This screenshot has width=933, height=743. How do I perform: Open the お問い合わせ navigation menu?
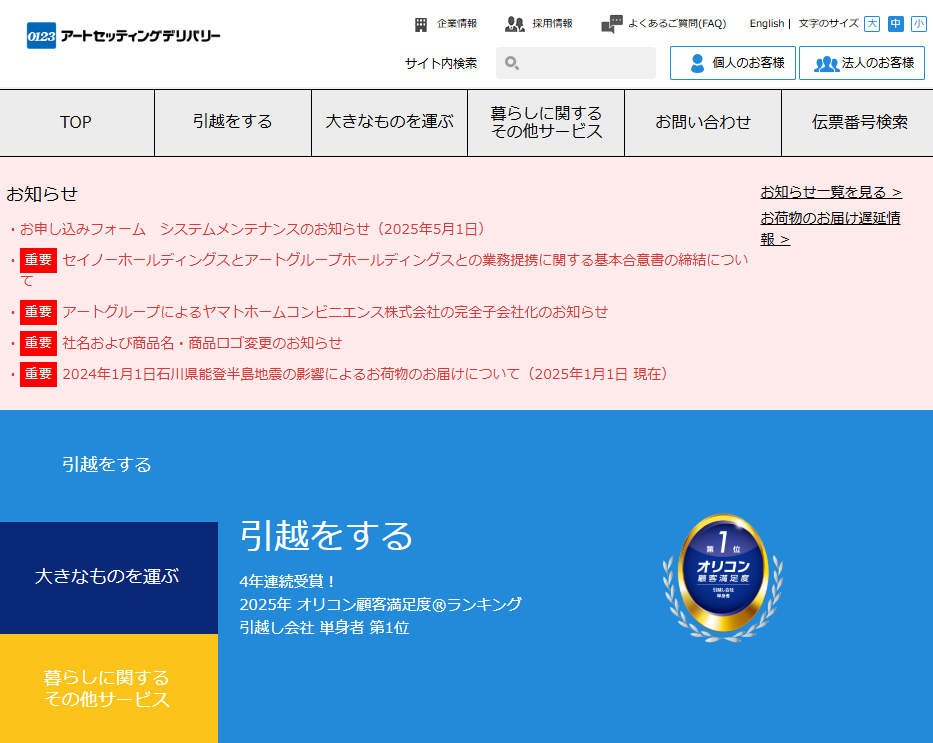pyautogui.click(x=703, y=123)
